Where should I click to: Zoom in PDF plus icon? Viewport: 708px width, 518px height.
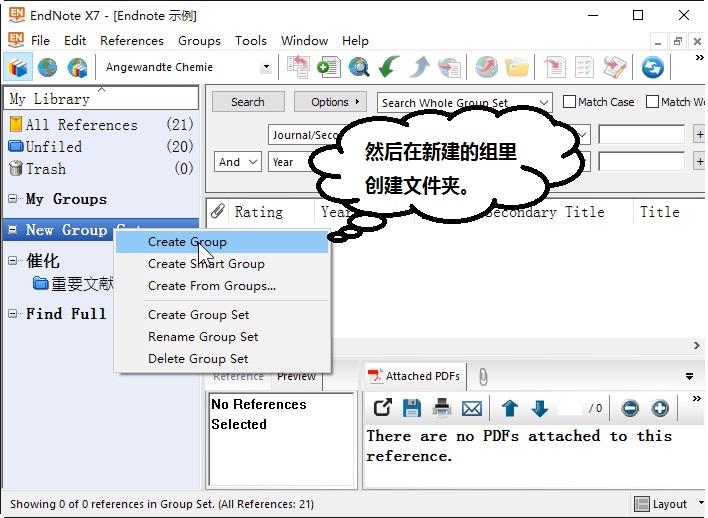pos(660,408)
